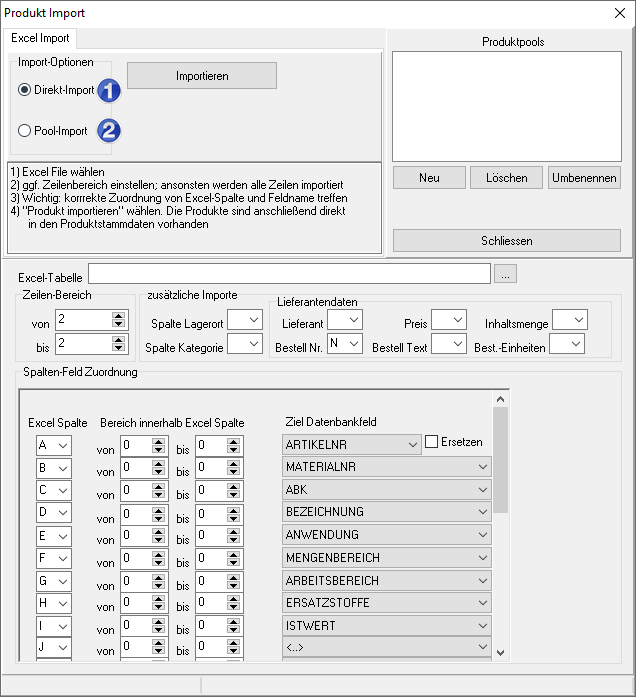Open the ABK target field dropdown
This screenshot has width=636, height=697.
pyautogui.click(x=387, y=490)
